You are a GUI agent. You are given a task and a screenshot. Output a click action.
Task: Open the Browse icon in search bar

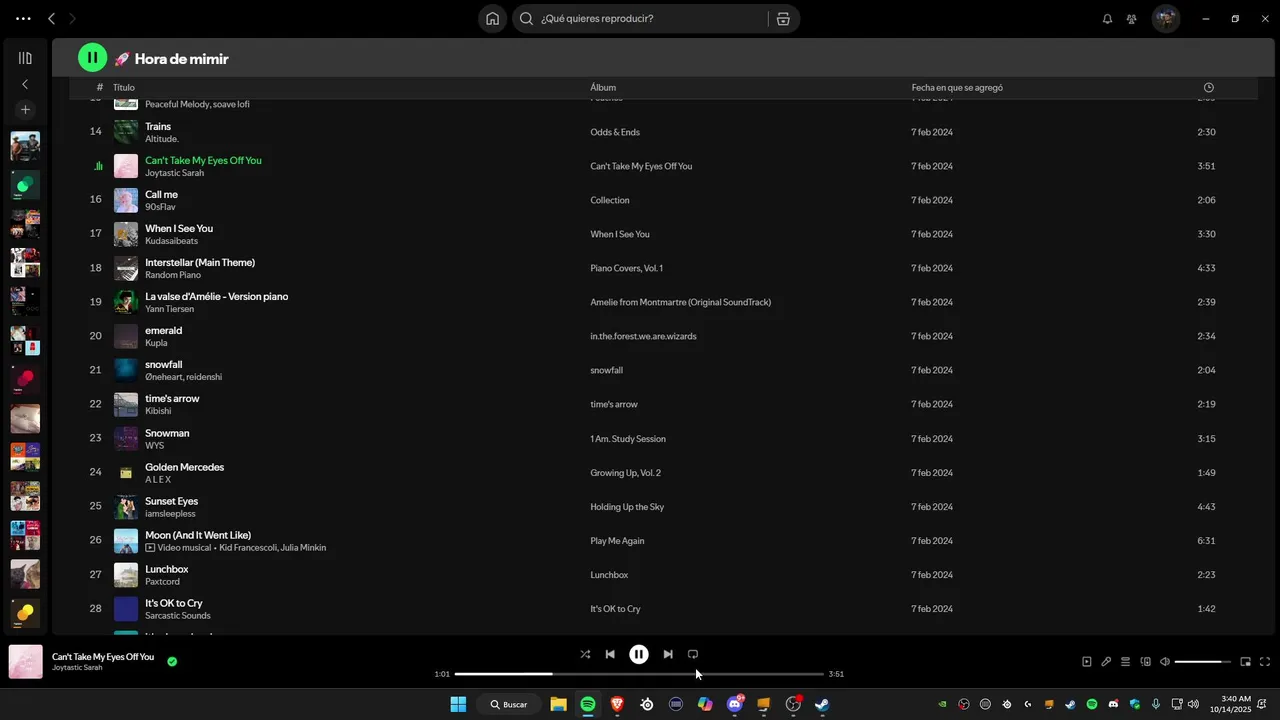(783, 19)
